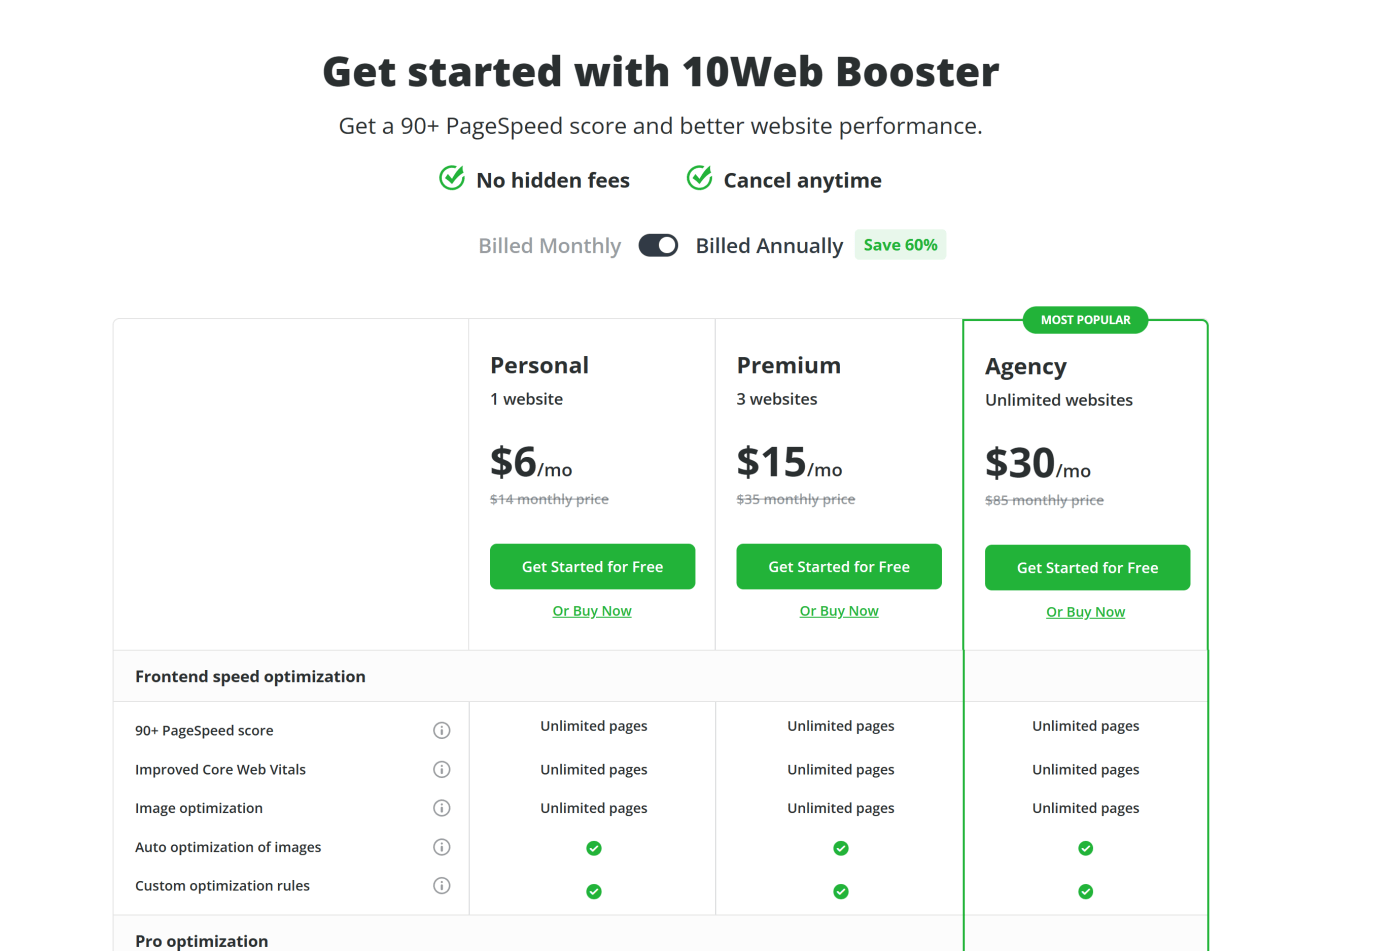Open the info tooltip for 90+ PageSpeed score

(x=441, y=730)
